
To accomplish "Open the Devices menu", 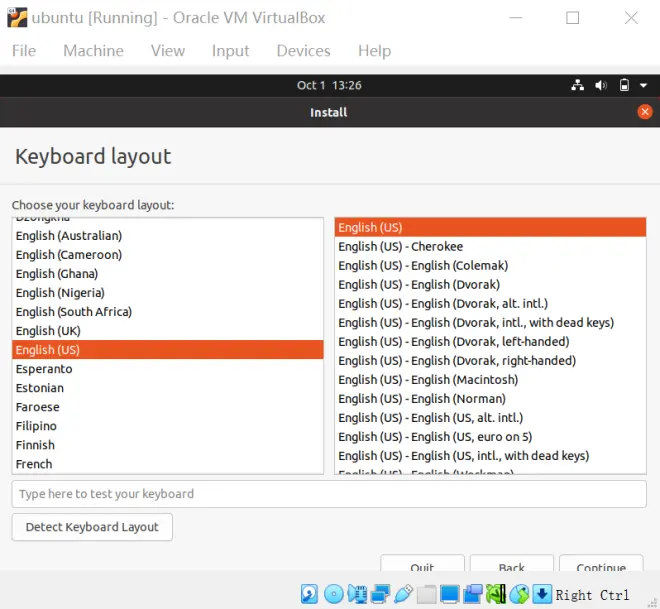I will pos(303,51).
